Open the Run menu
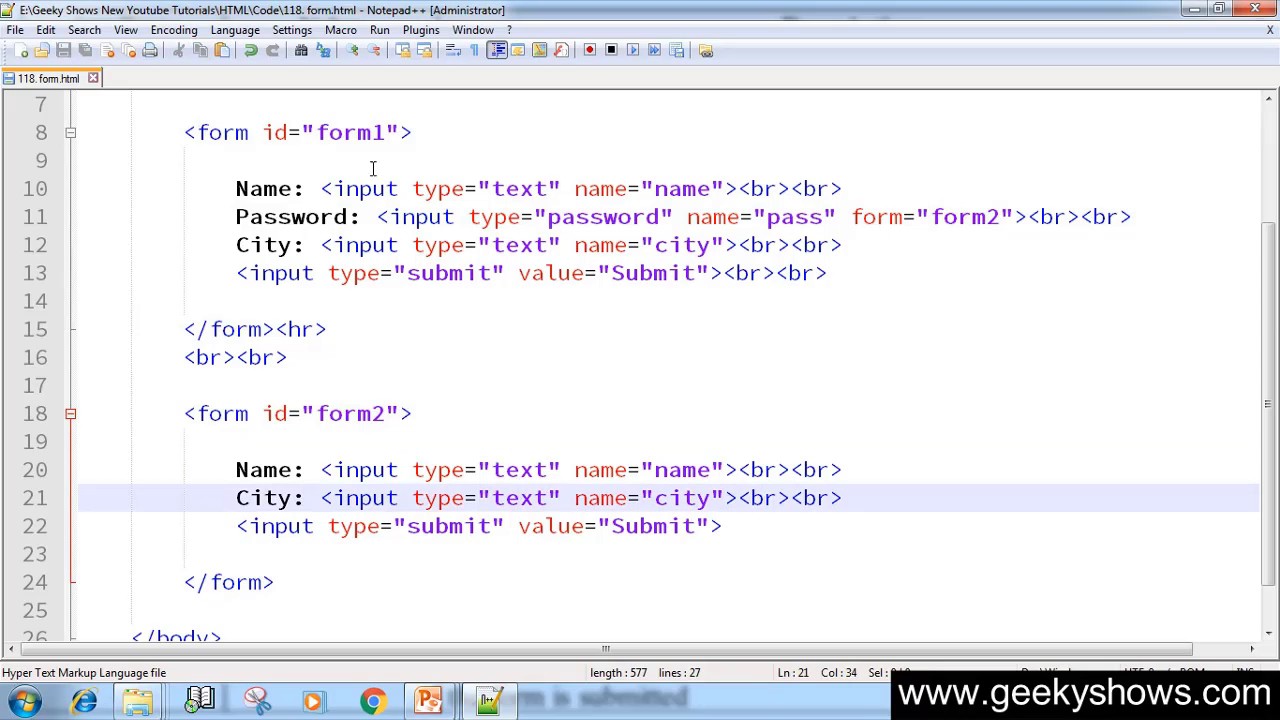Screen dimensions: 1280x720 [379, 30]
